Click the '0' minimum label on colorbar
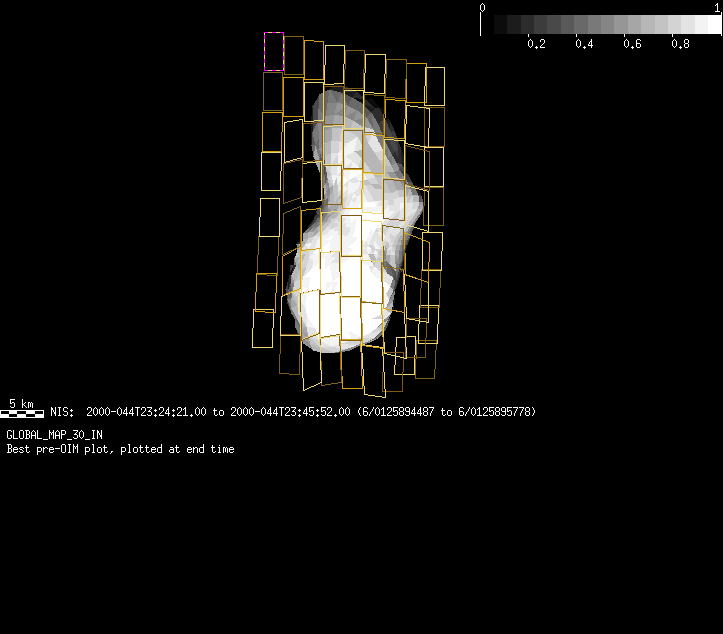Screen dimensions: 723x634 coord(482,8)
